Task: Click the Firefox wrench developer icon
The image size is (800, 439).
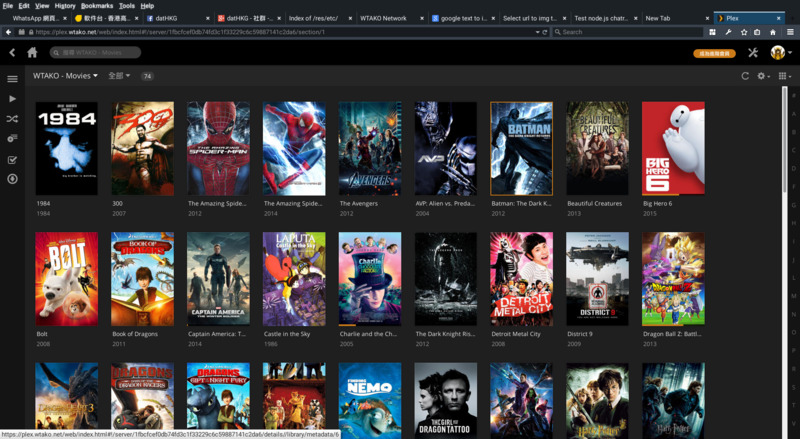Action: (728, 32)
